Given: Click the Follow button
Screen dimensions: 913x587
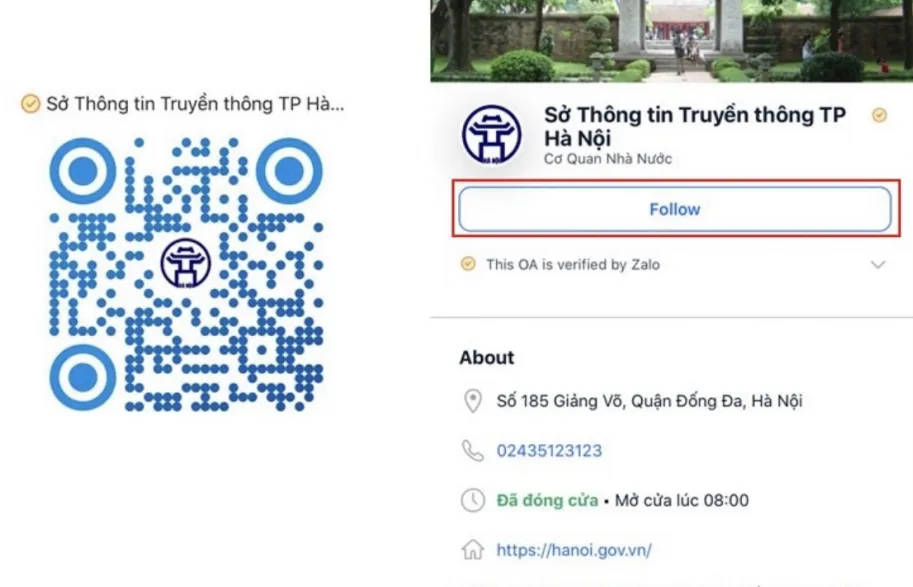Looking at the screenshot, I should 675,209.
